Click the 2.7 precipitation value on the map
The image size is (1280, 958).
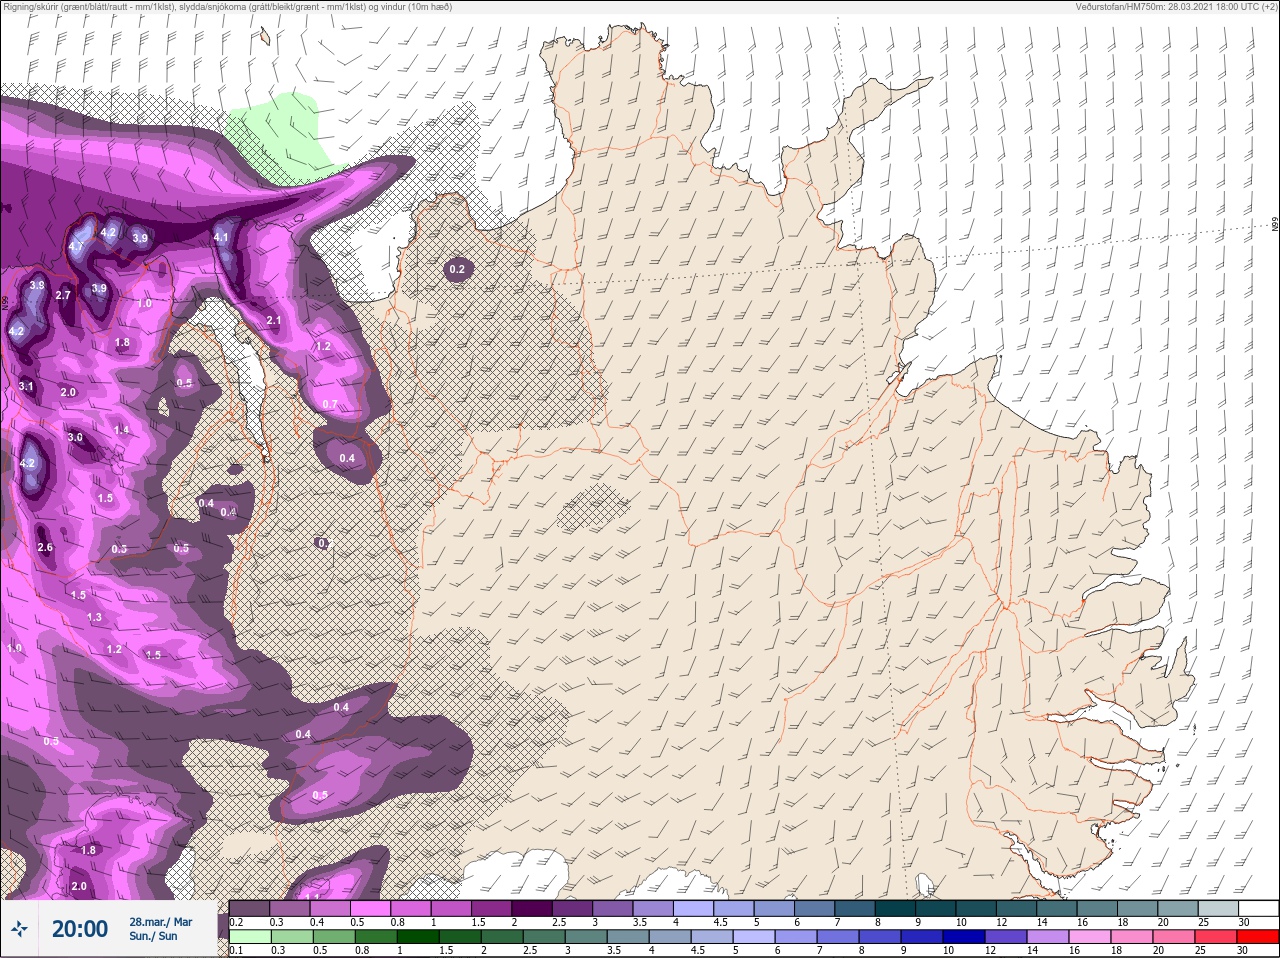coord(63,295)
